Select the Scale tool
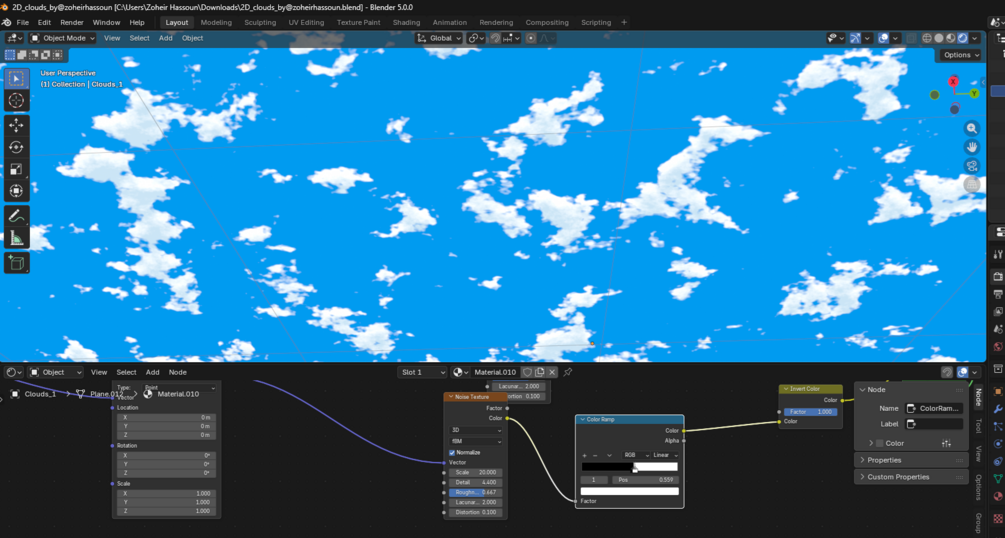Viewport: 1005px width, 538px height. (17, 169)
